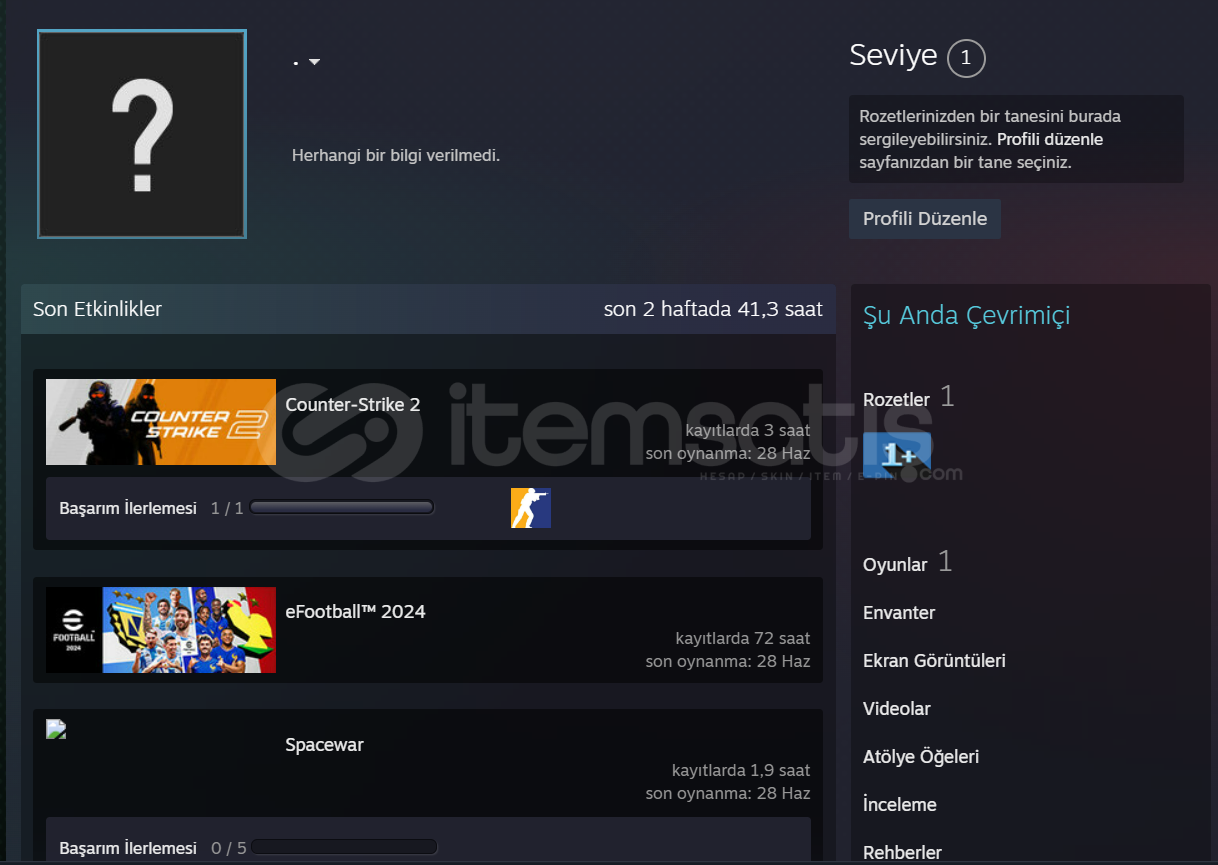Open Ekran Görüntüleri link
Screen dimensions: 1218x865
(934, 661)
